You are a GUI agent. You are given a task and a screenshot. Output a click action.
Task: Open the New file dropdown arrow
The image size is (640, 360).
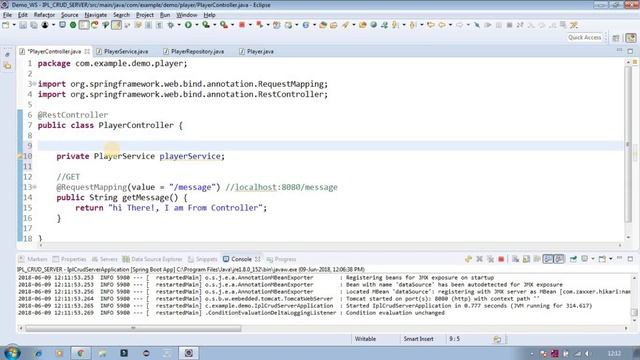point(14,25)
